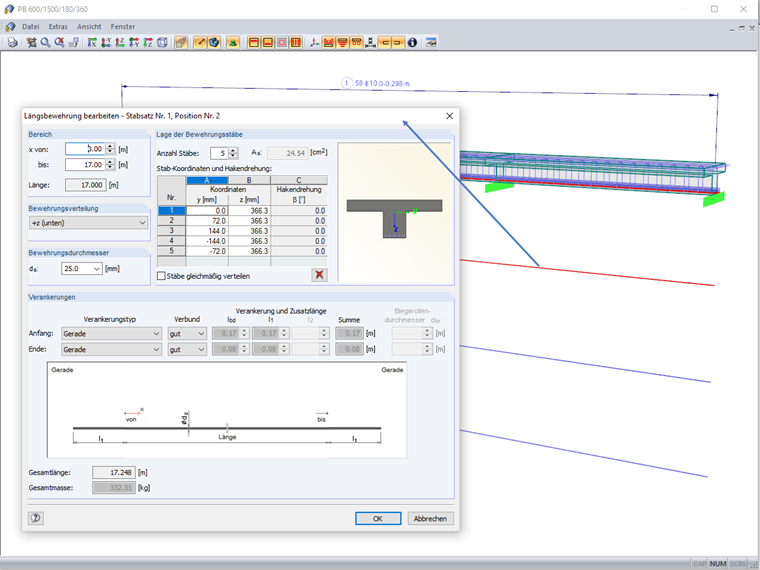Image resolution: width=760 pixels, height=570 pixels.
Task: Open the Bewehrungsverteilung +z (unten) dropdown
Action: pyautogui.click(x=88, y=223)
